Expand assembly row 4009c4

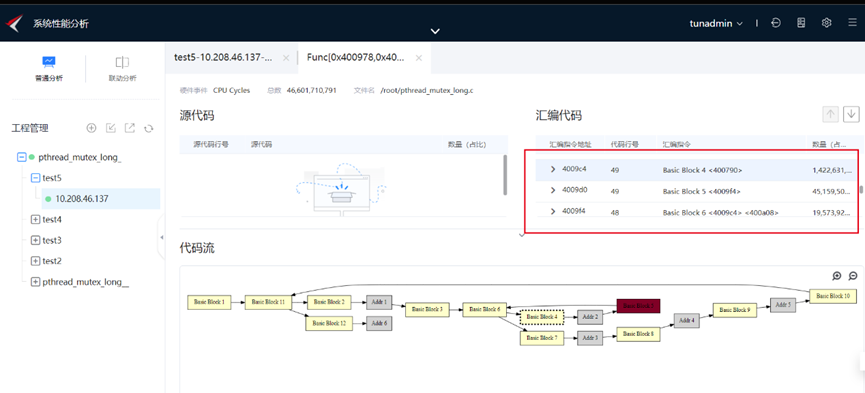pos(553,169)
